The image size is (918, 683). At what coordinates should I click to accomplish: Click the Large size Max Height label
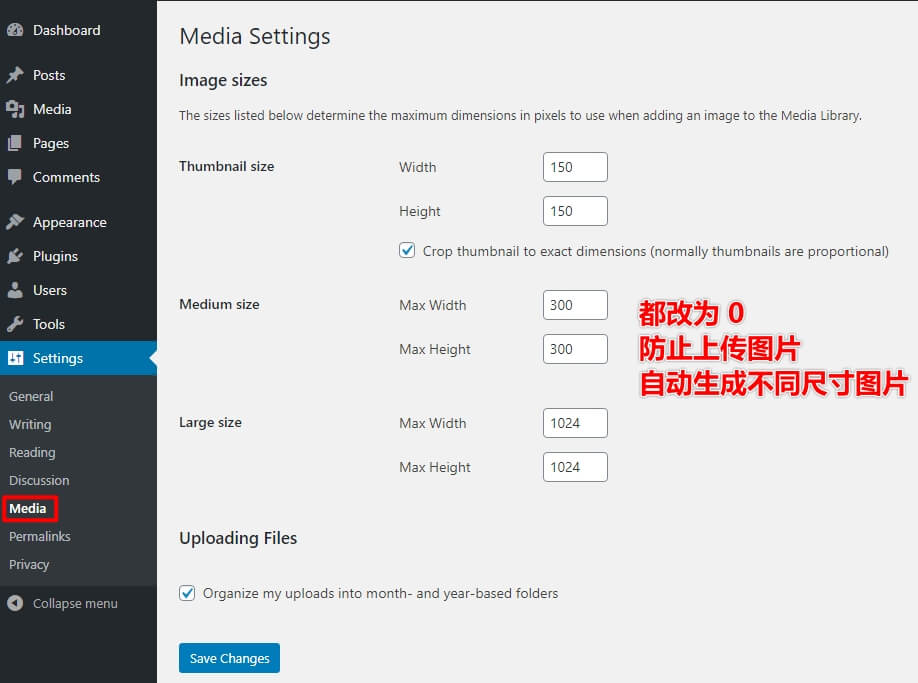pyautogui.click(x=435, y=467)
